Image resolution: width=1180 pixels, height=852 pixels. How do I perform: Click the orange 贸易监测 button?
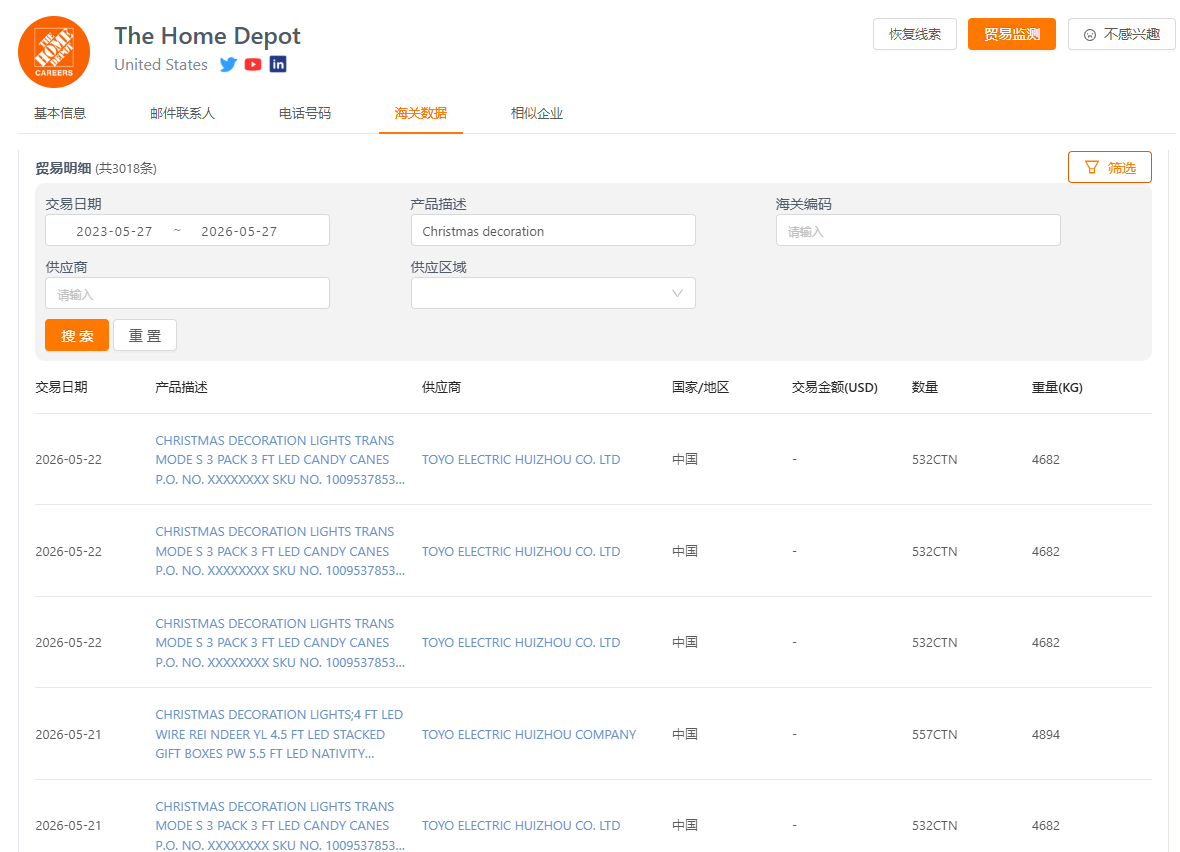(1011, 35)
